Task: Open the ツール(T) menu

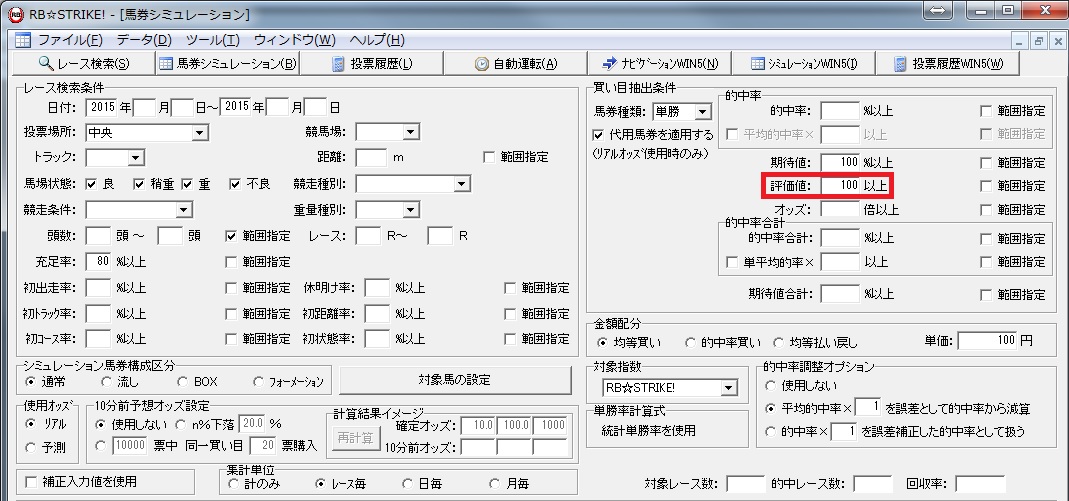Action: tap(212, 40)
